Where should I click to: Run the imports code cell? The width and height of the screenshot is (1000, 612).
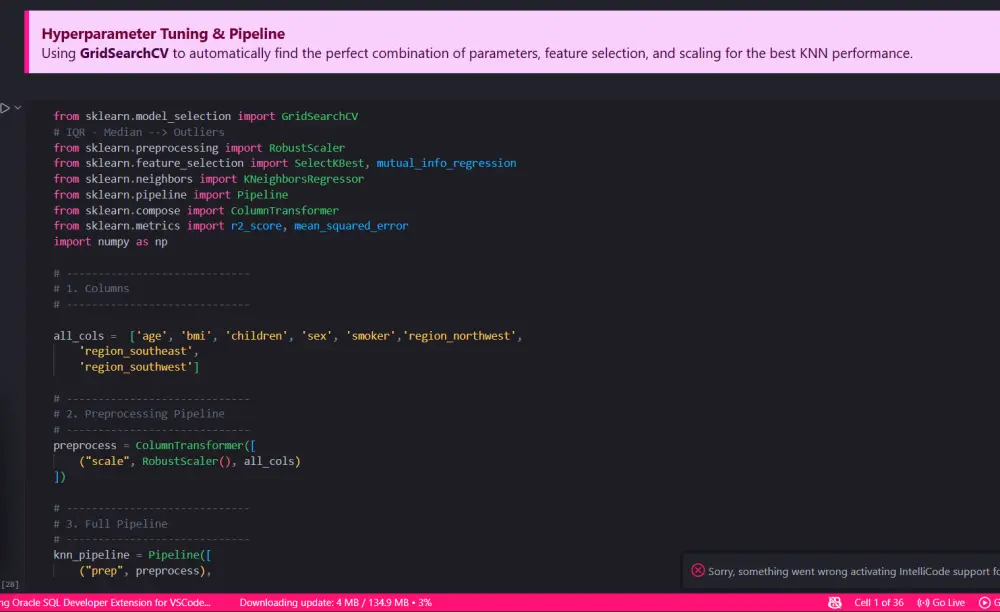pos(6,108)
